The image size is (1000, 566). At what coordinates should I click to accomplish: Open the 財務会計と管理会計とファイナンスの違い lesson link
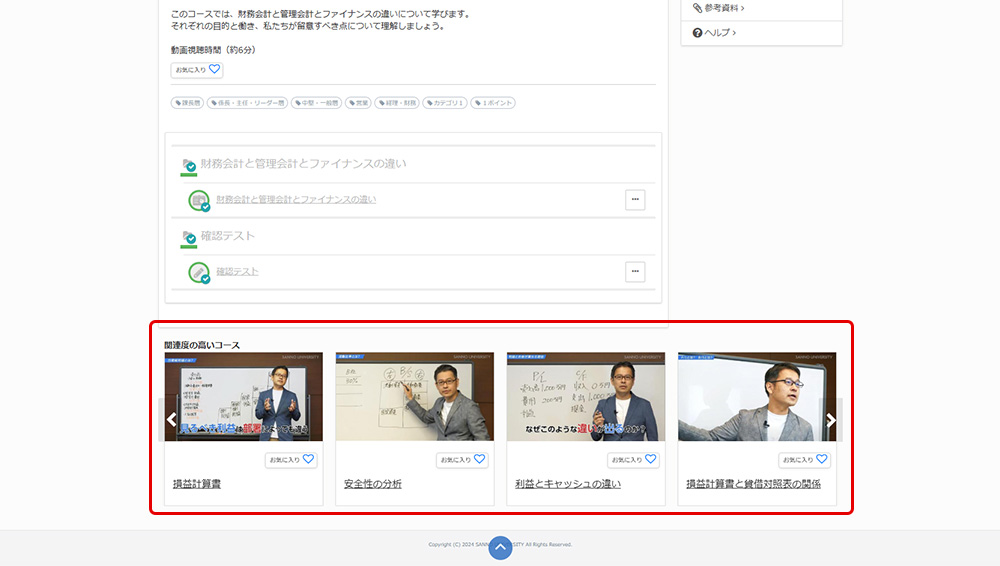[x=296, y=200]
